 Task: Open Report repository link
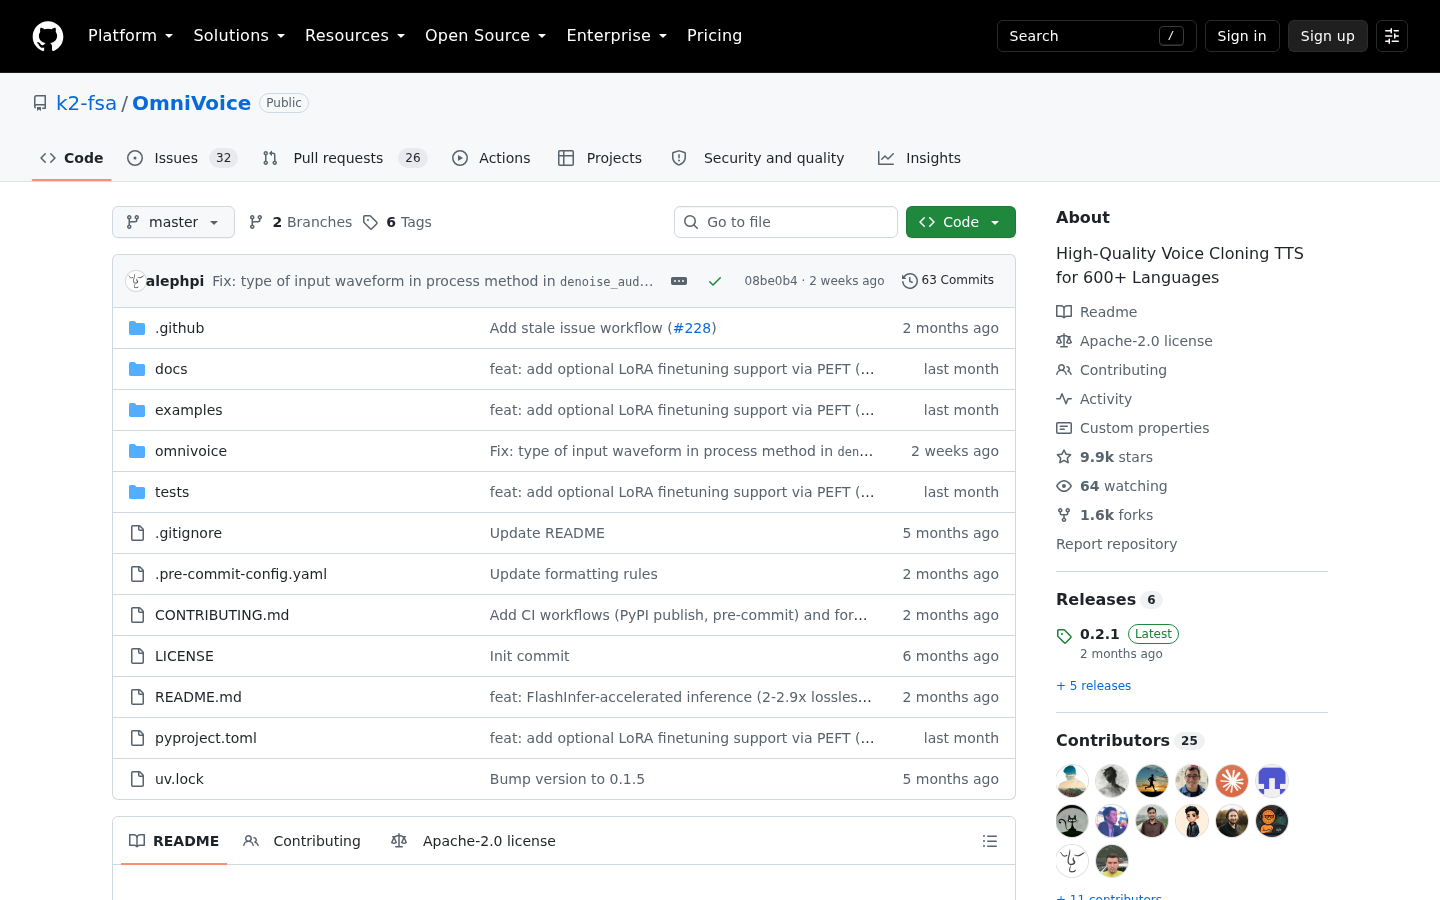pyautogui.click(x=1116, y=544)
